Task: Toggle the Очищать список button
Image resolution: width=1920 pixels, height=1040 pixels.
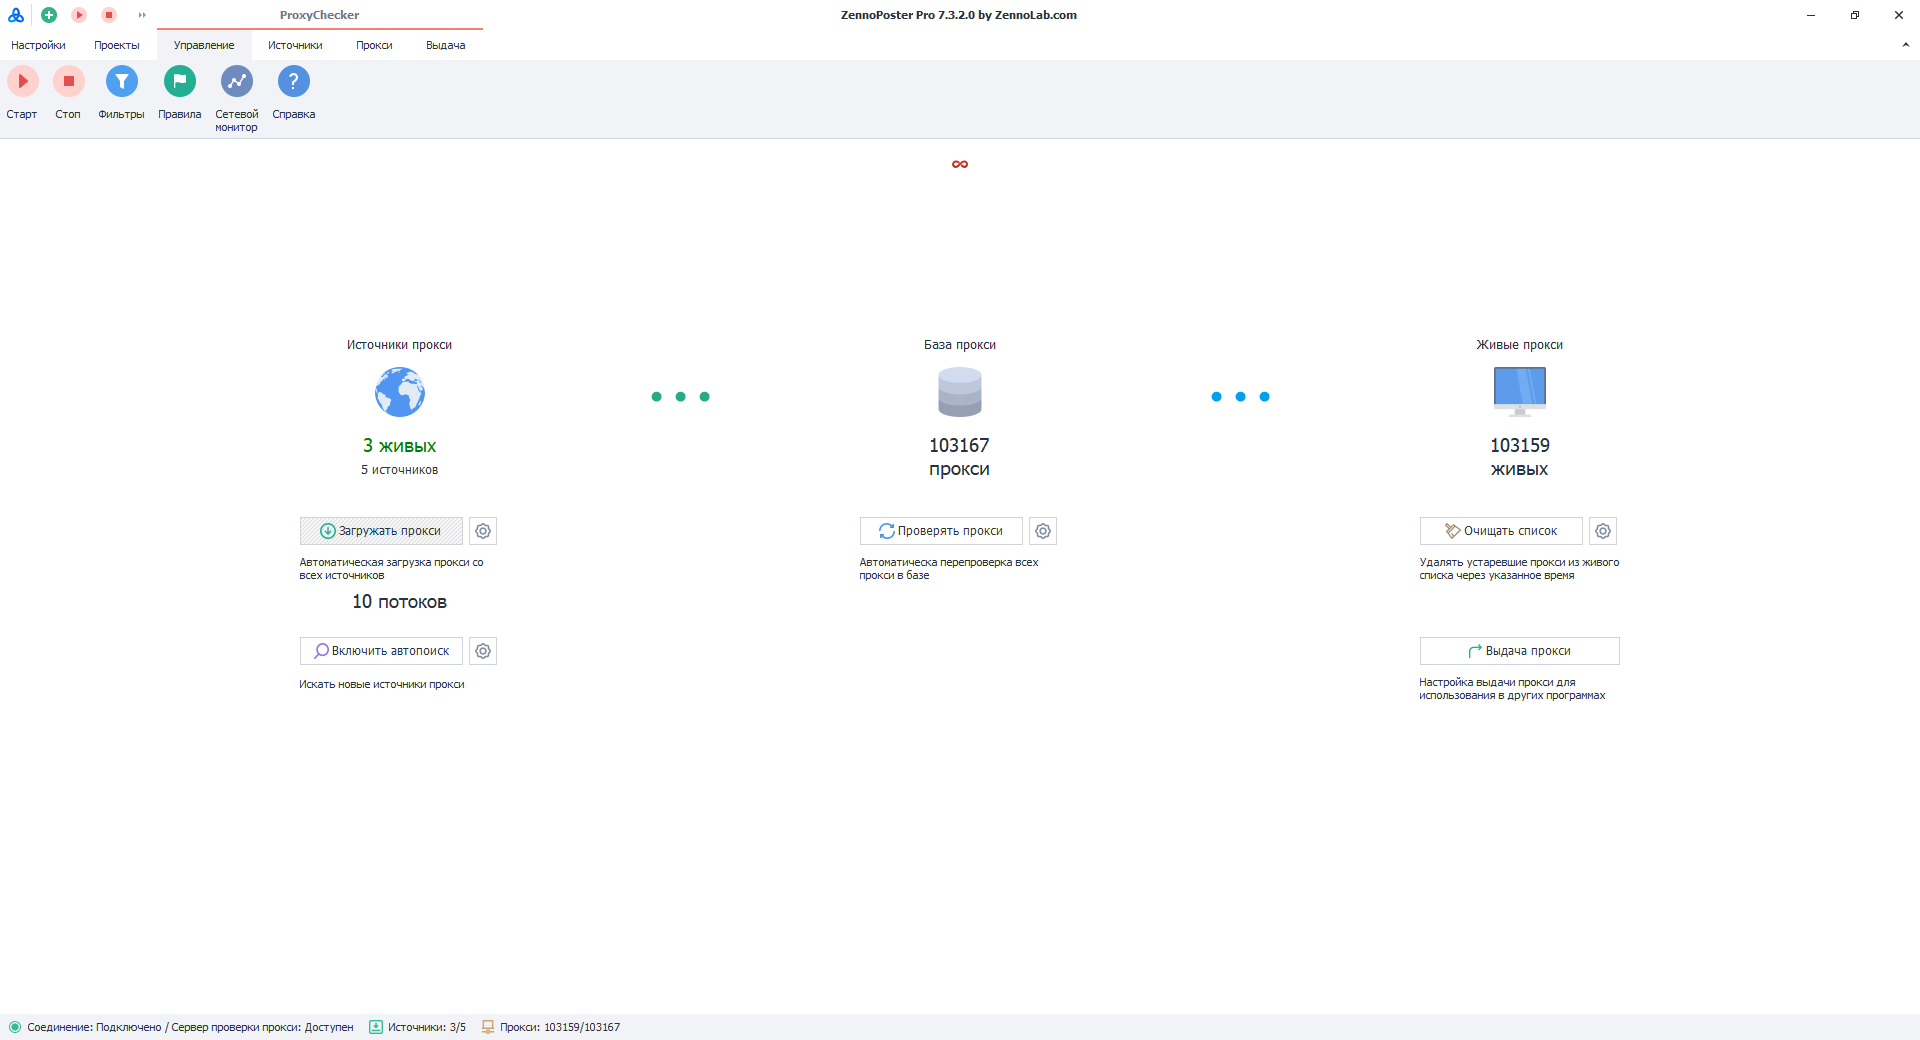Action: tap(1501, 531)
